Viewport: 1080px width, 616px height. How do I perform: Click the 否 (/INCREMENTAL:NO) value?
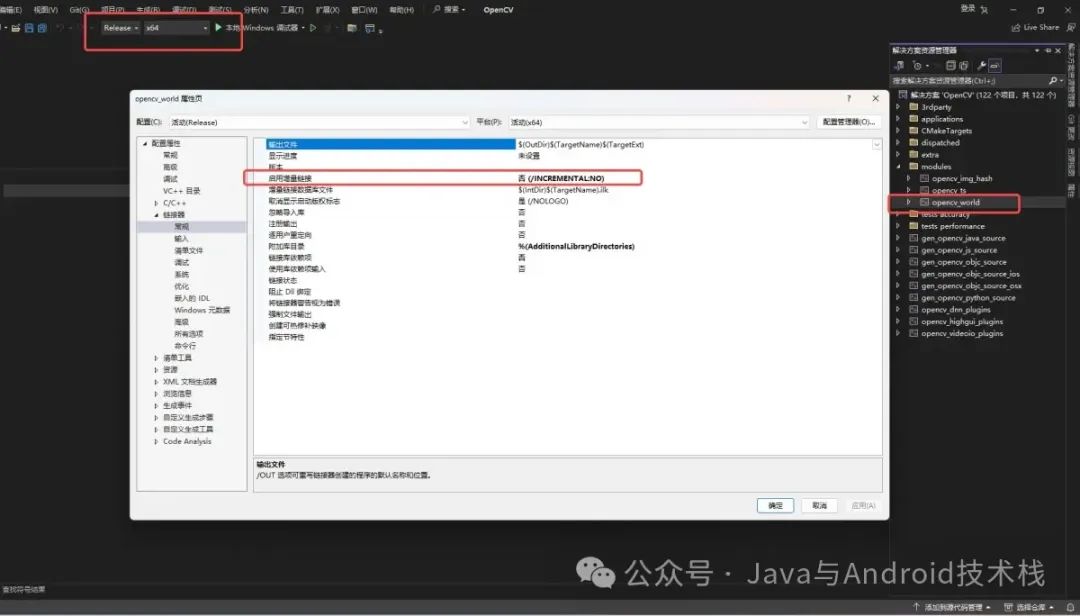coord(561,178)
